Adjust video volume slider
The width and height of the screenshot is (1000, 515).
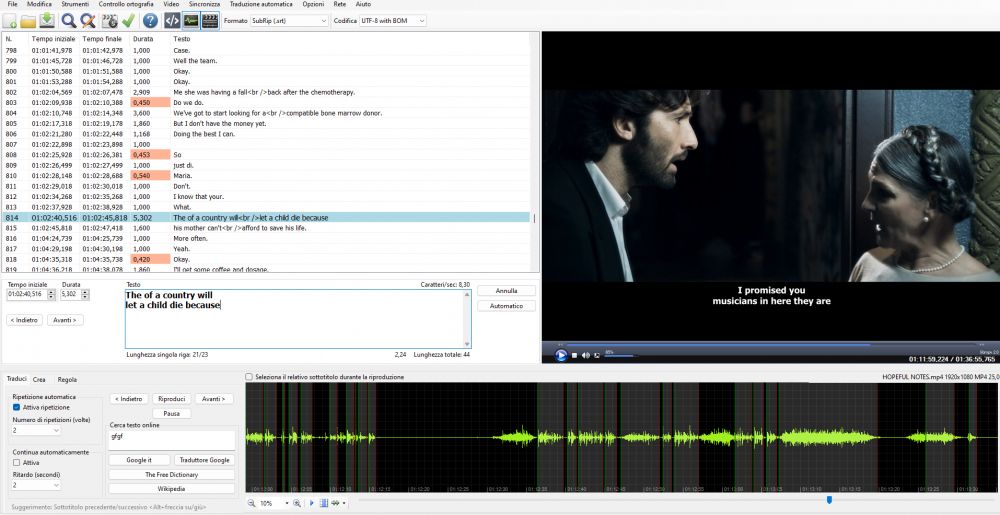pos(620,356)
